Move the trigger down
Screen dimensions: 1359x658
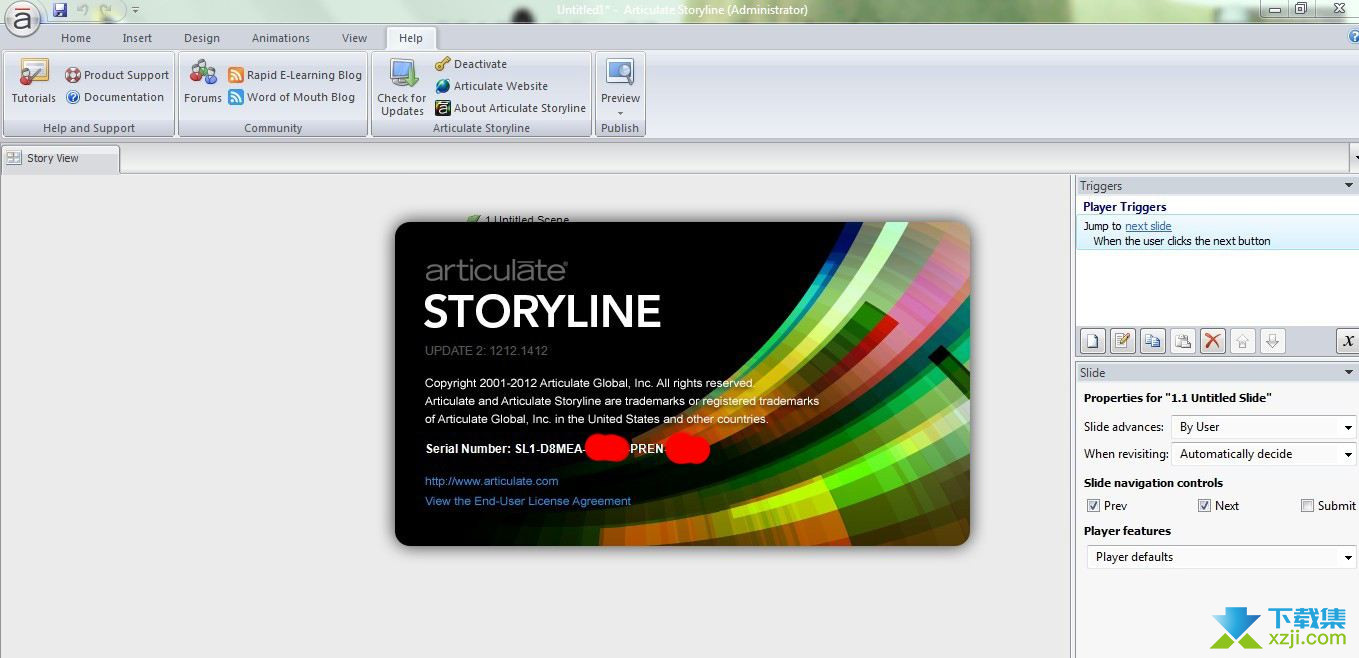coord(1273,341)
